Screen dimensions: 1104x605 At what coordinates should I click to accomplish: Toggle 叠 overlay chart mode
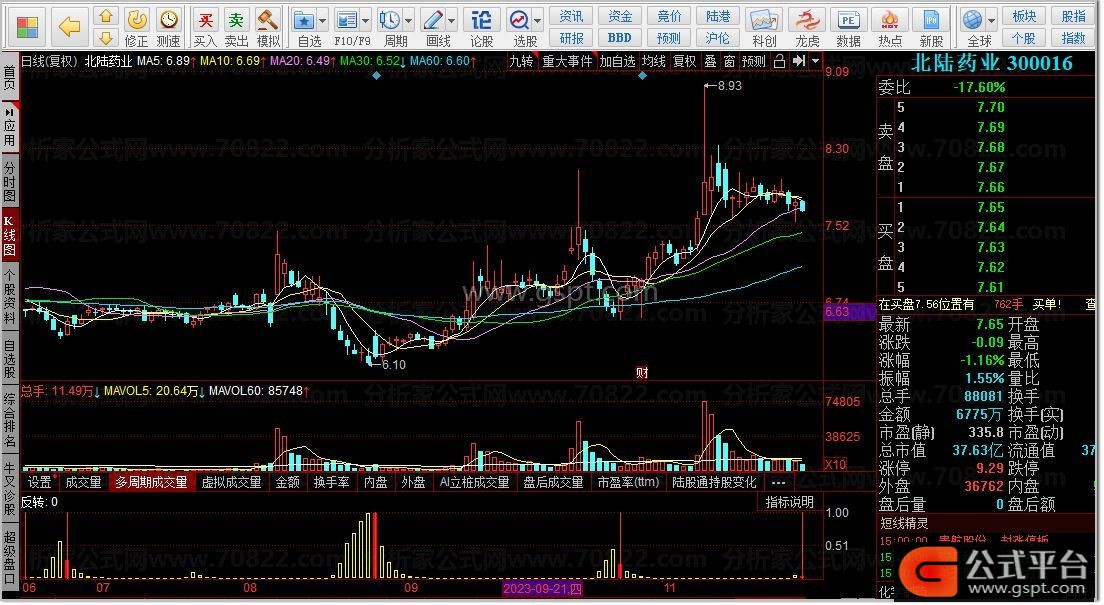click(710, 62)
